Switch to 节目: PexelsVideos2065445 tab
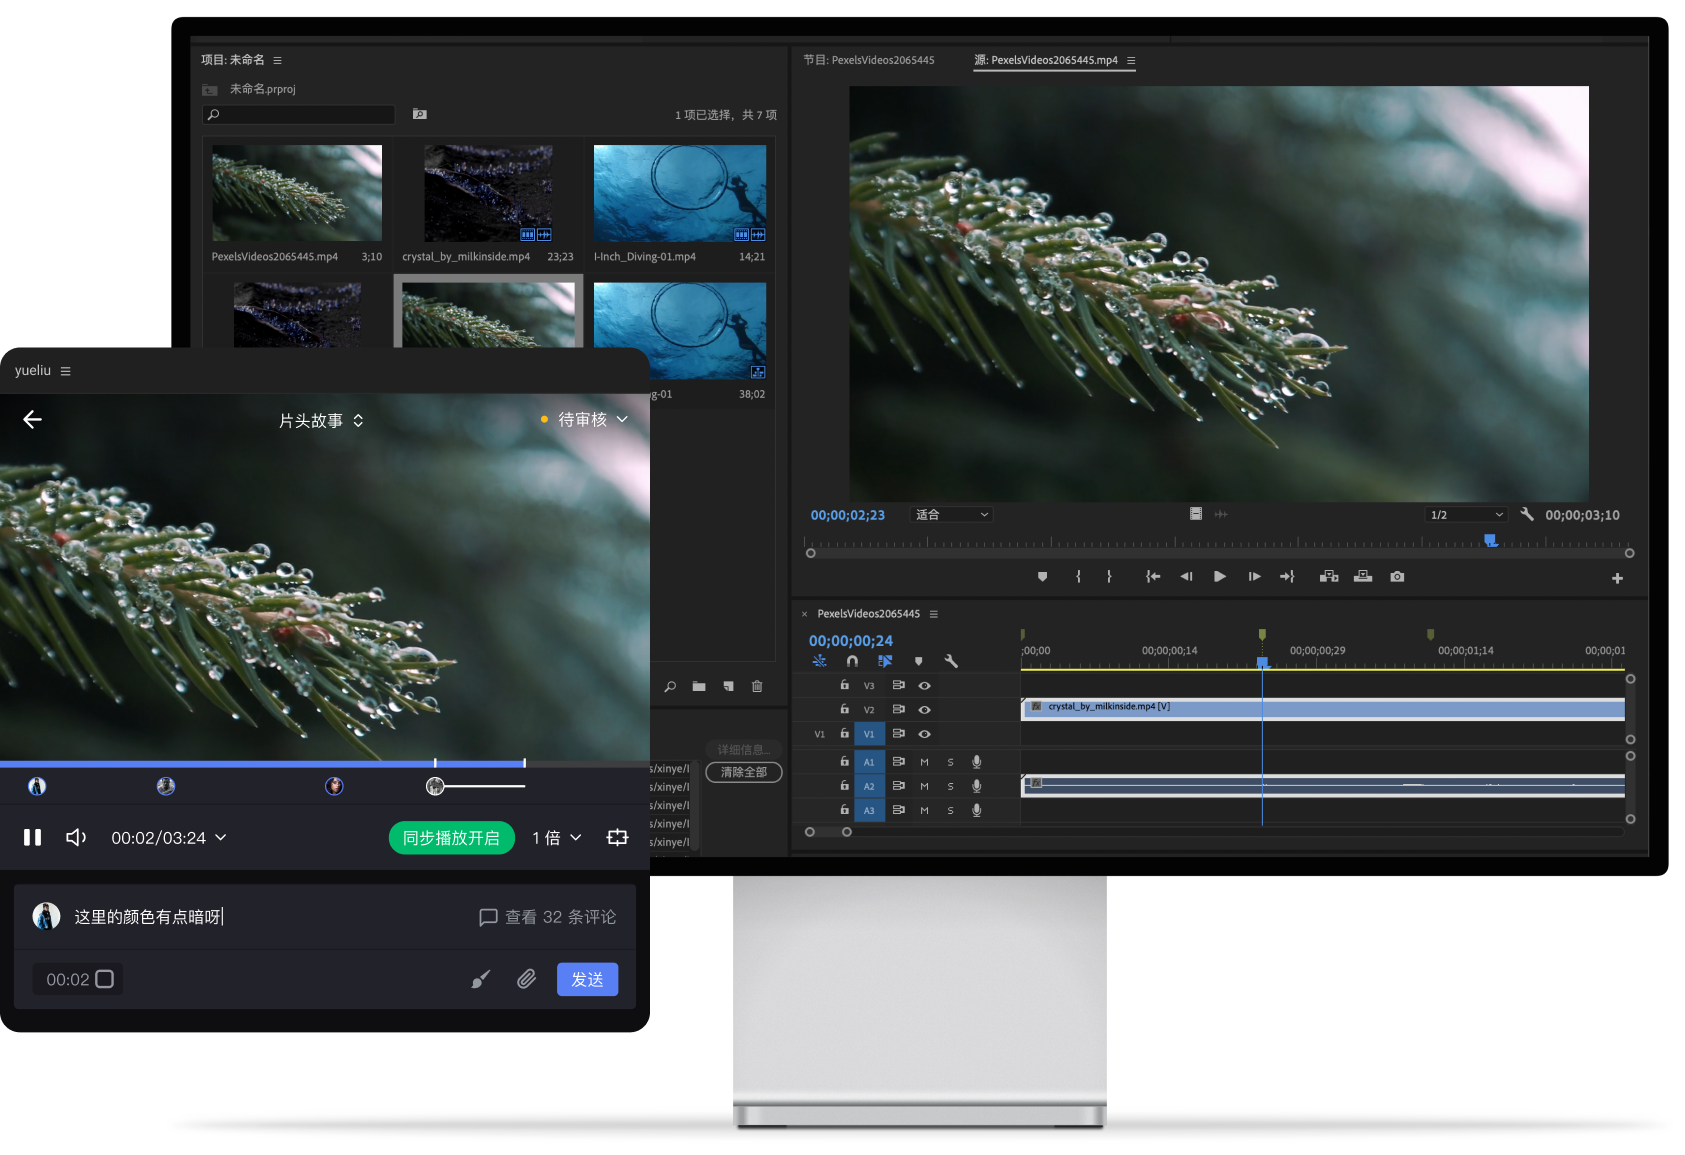This screenshot has width=1685, height=1155. [869, 60]
